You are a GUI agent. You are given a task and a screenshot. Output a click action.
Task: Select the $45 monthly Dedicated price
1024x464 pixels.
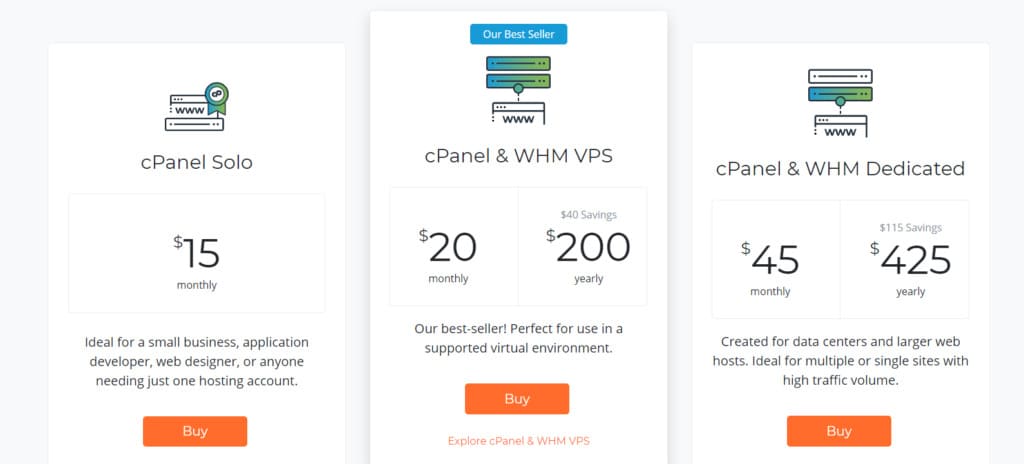776,259
